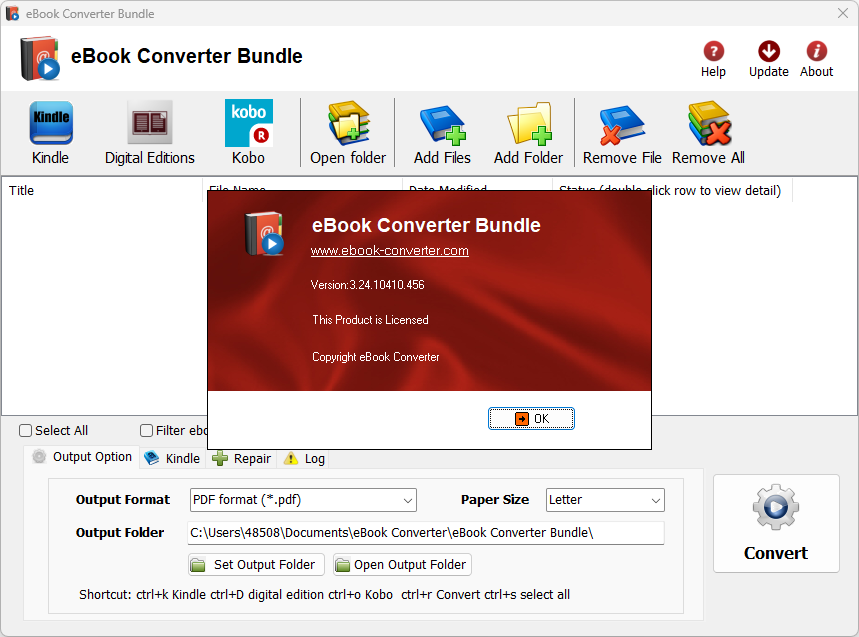Image resolution: width=859 pixels, height=637 pixels.
Task: Click 'This Product is Licensed' text
Action: point(370,320)
